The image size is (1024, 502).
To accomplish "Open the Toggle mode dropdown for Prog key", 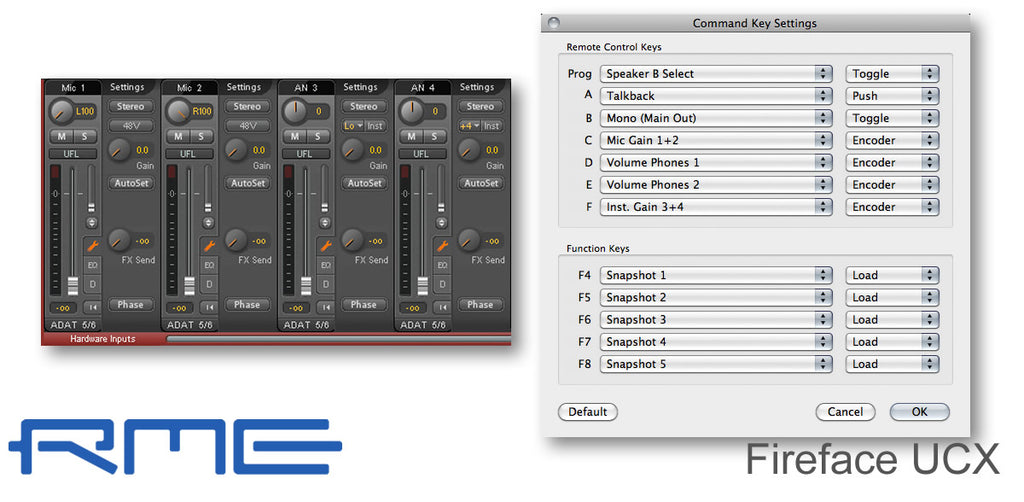I will [892, 74].
